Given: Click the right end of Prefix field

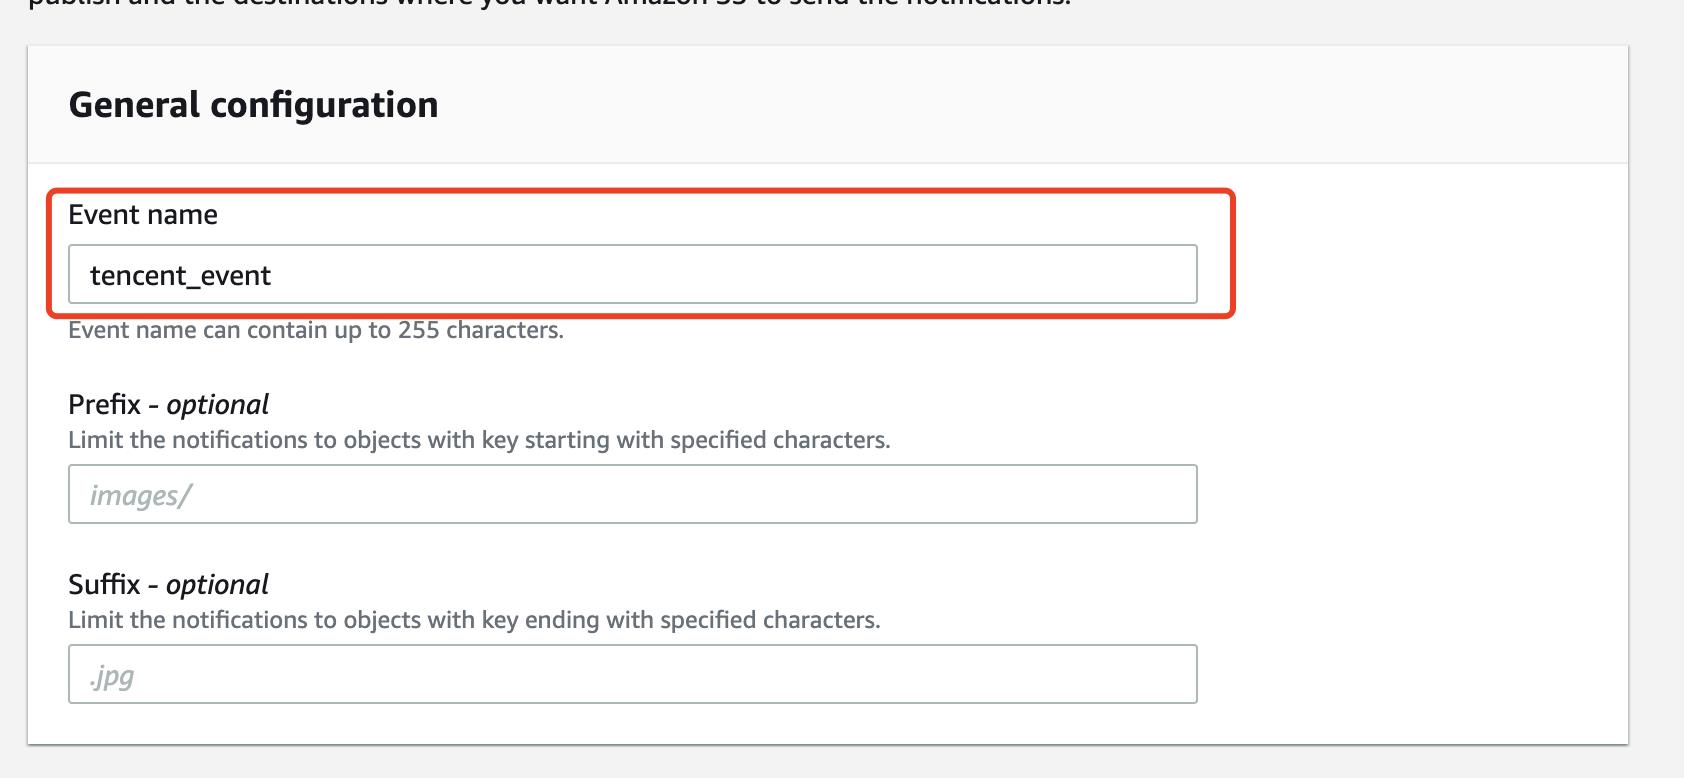Looking at the screenshot, I should (1170, 494).
